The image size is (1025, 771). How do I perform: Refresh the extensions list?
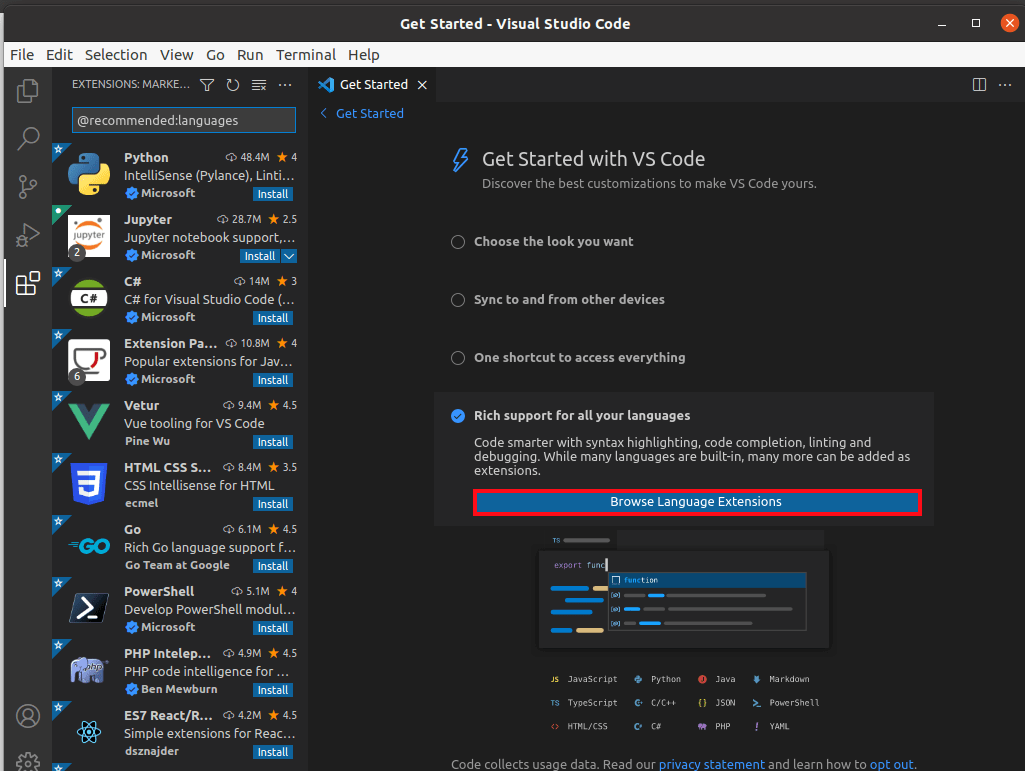(233, 85)
